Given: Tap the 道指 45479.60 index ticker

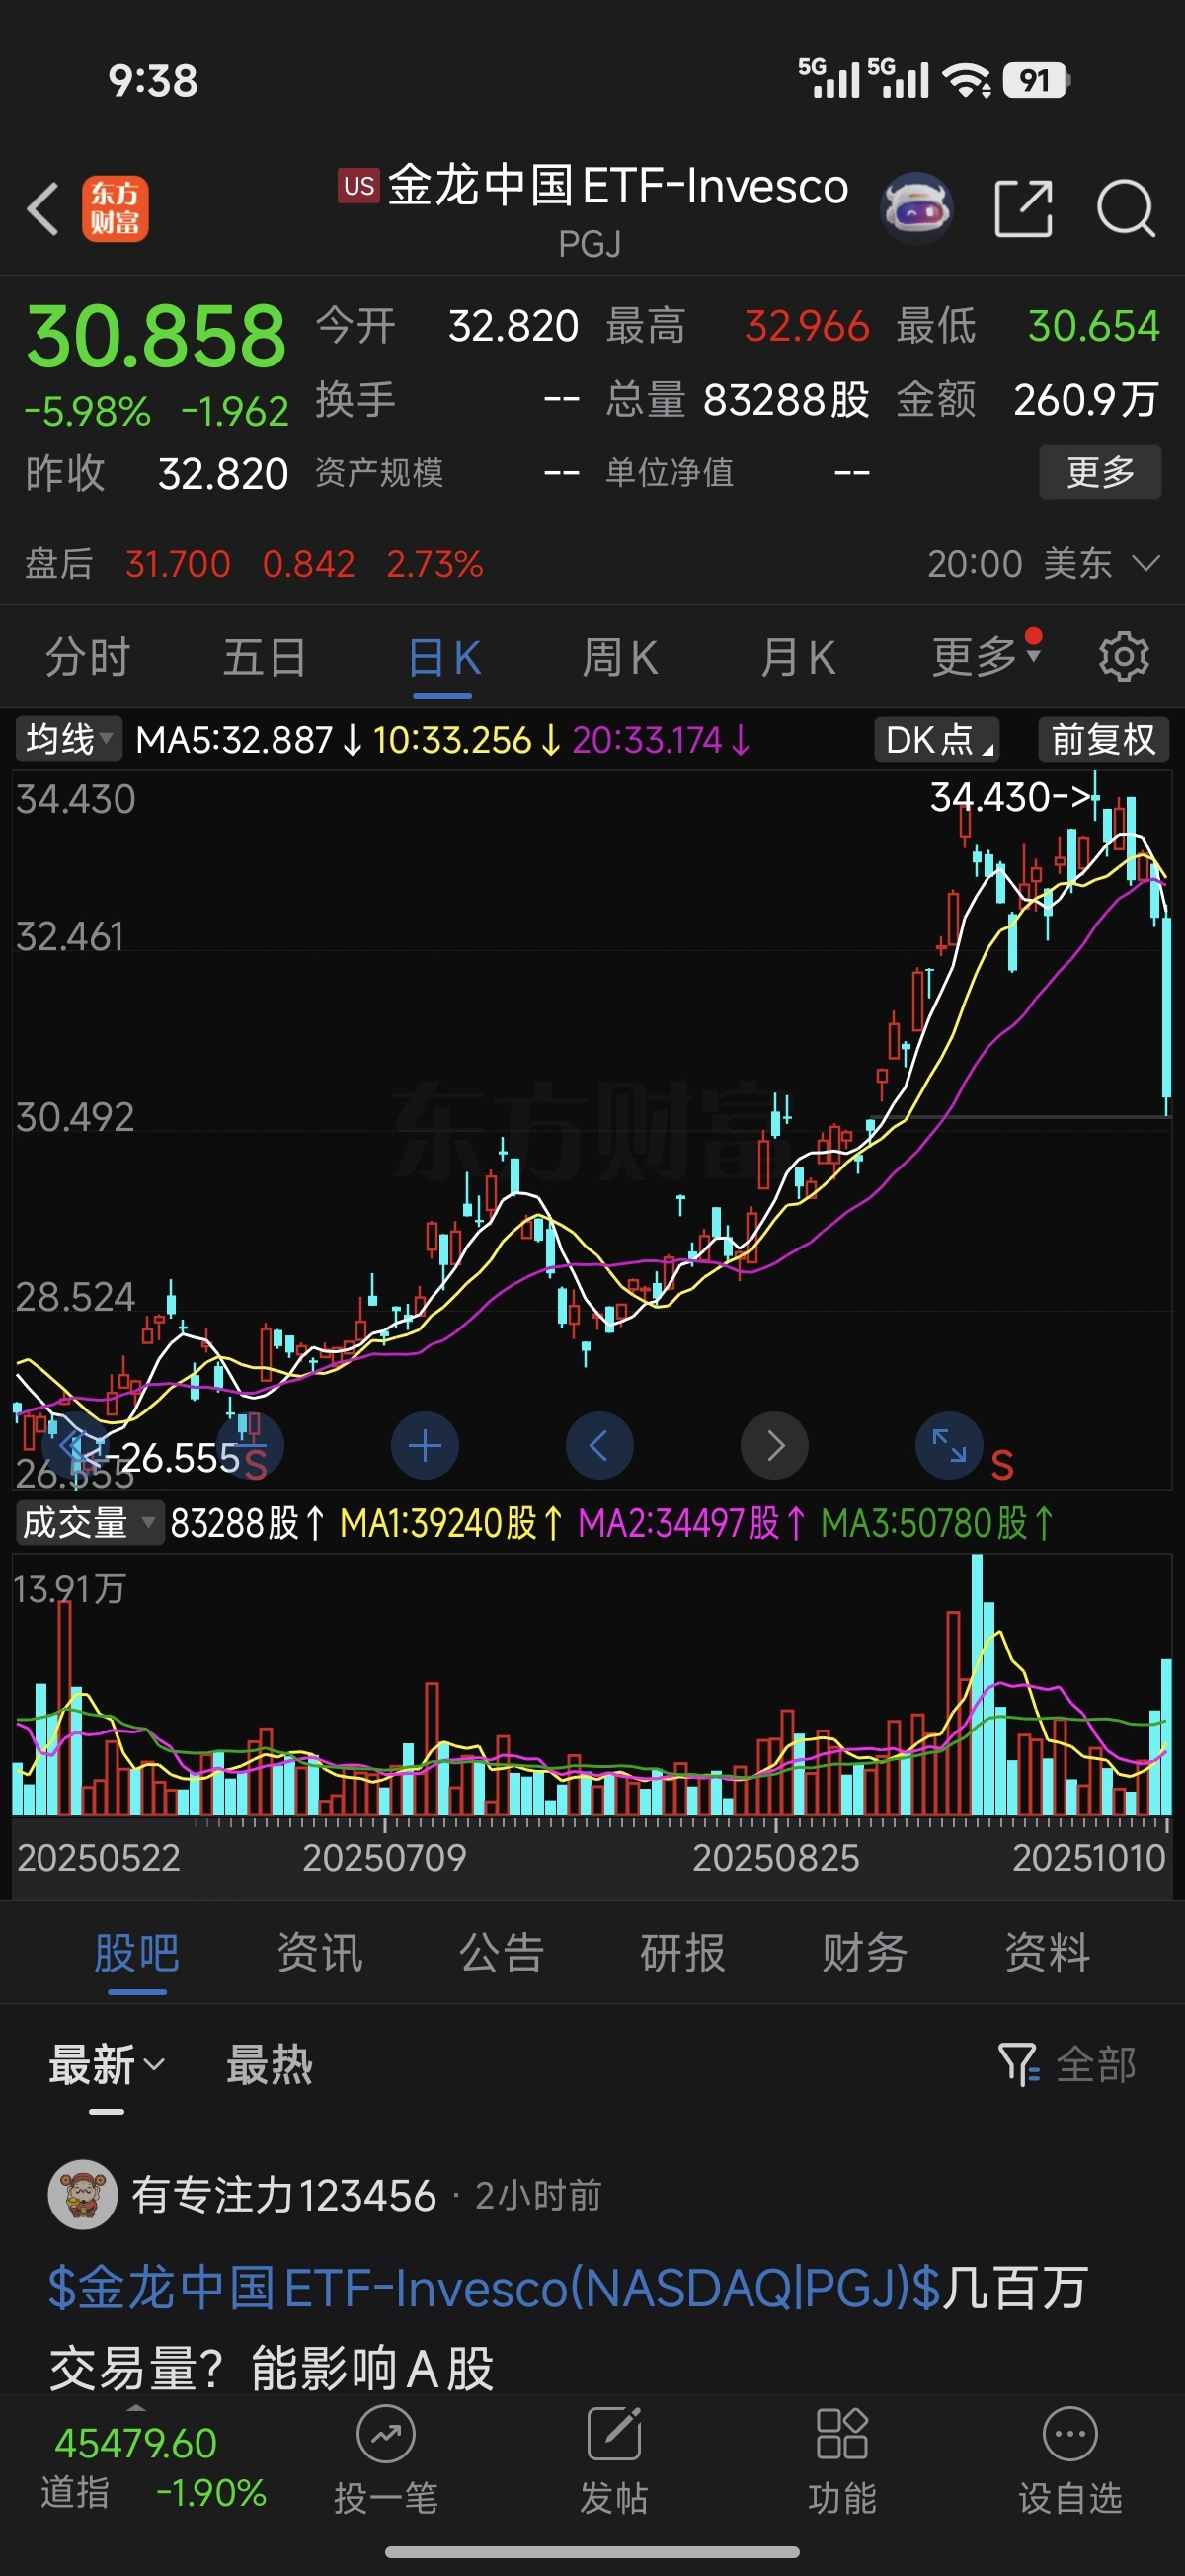Looking at the screenshot, I should [153, 2467].
